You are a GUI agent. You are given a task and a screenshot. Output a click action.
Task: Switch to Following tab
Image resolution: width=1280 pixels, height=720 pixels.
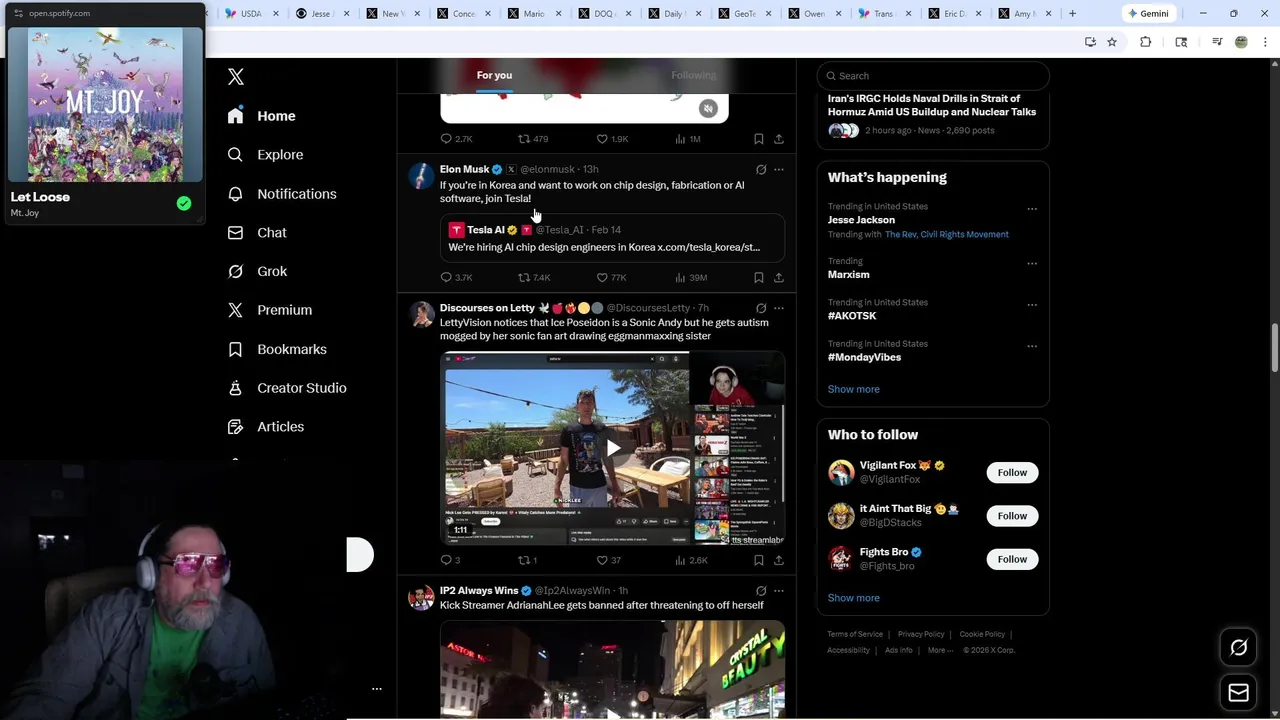point(694,75)
